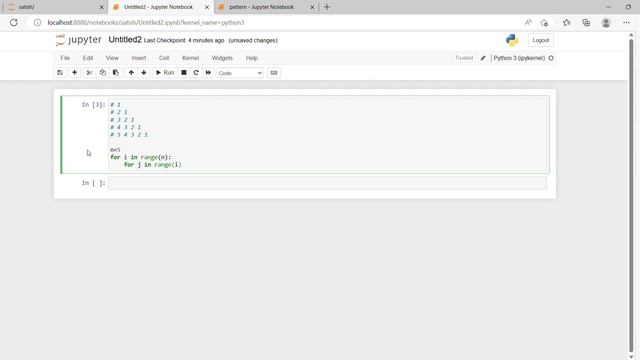Open the Insert menu
Screen dimensions: 640x360
click(139, 58)
